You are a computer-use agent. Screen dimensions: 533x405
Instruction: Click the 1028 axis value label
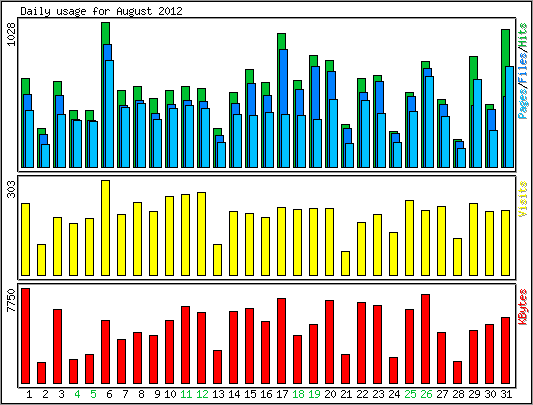11,34
